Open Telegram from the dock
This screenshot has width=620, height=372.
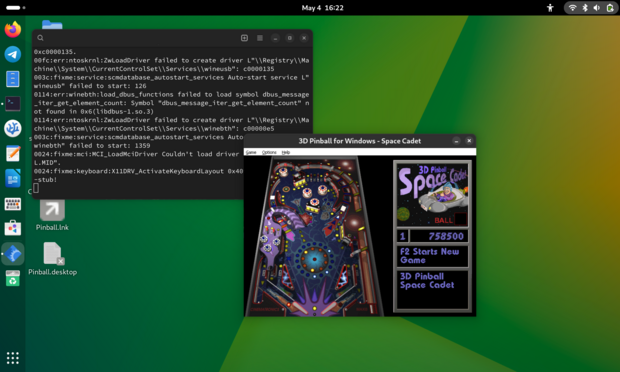pyautogui.click(x=13, y=54)
